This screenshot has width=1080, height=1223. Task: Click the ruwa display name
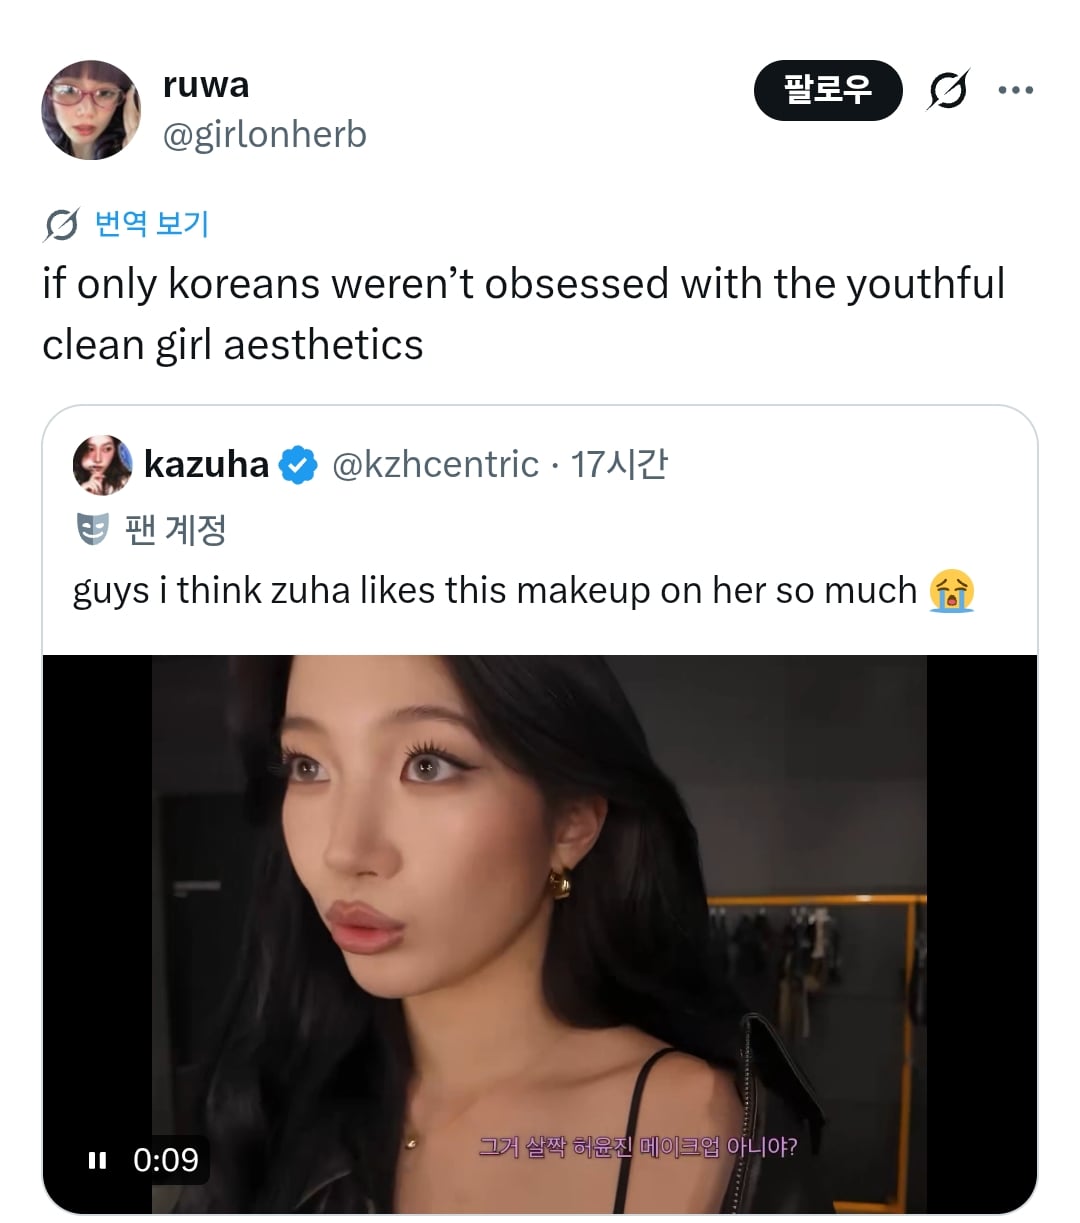pyautogui.click(x=206, y=85)
